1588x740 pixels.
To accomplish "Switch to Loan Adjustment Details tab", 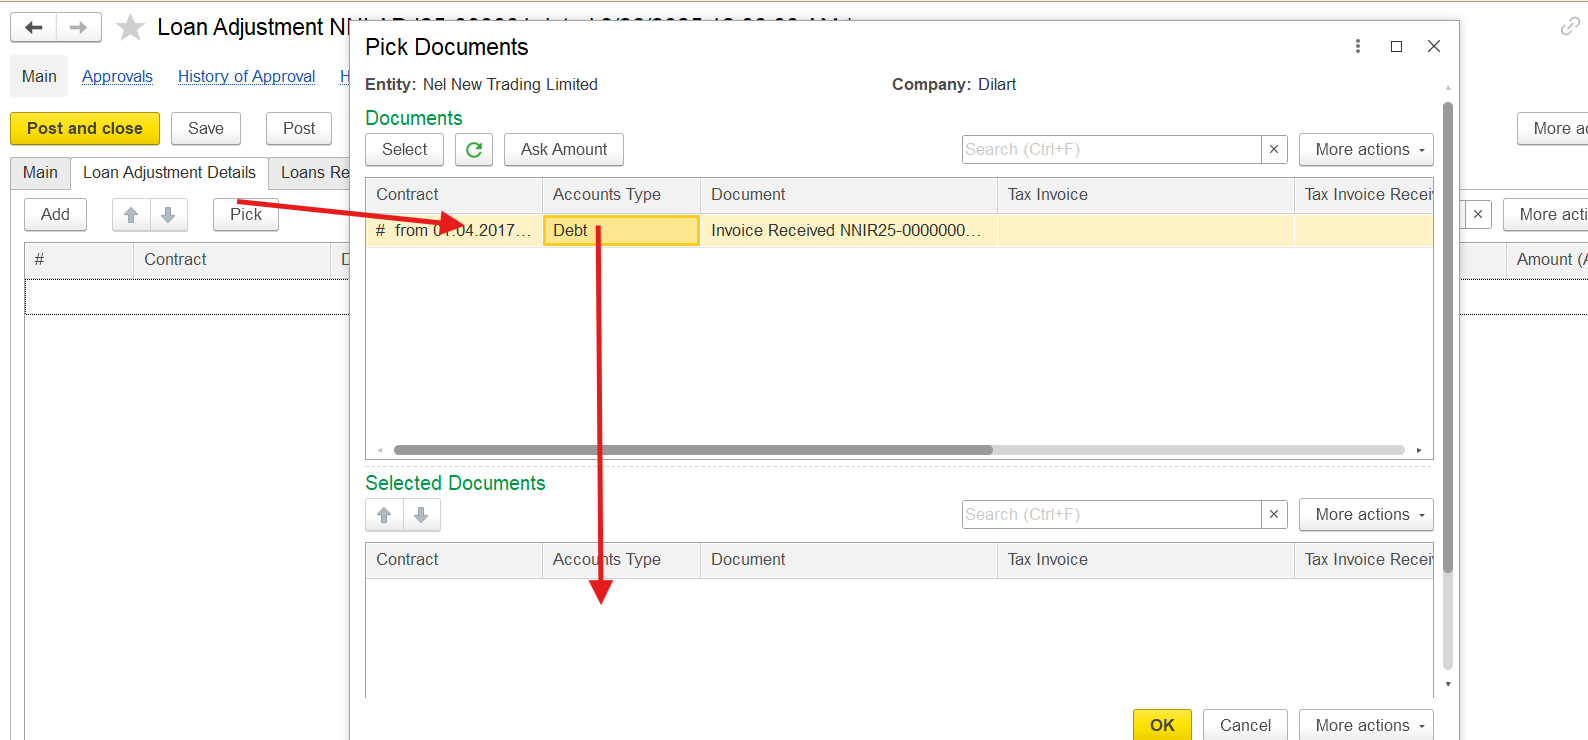I will 169,173.
